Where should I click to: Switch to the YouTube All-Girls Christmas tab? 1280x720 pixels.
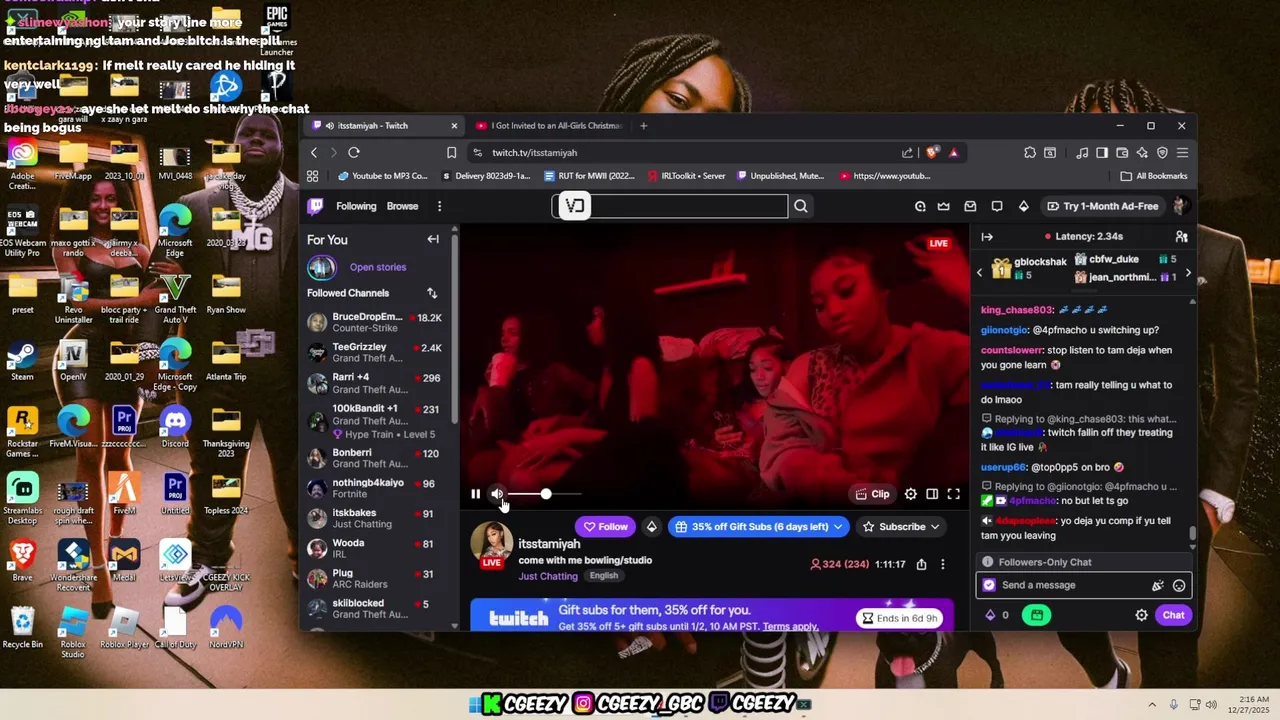548,126
